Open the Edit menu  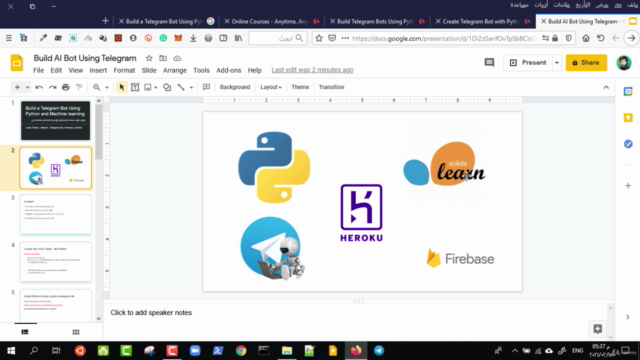tap(56, 70)
